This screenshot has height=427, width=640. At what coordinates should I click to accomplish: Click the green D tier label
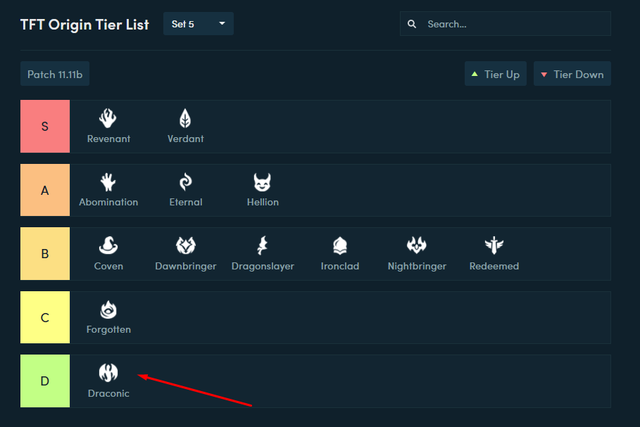pyautogui.click(x=45, y=381)
